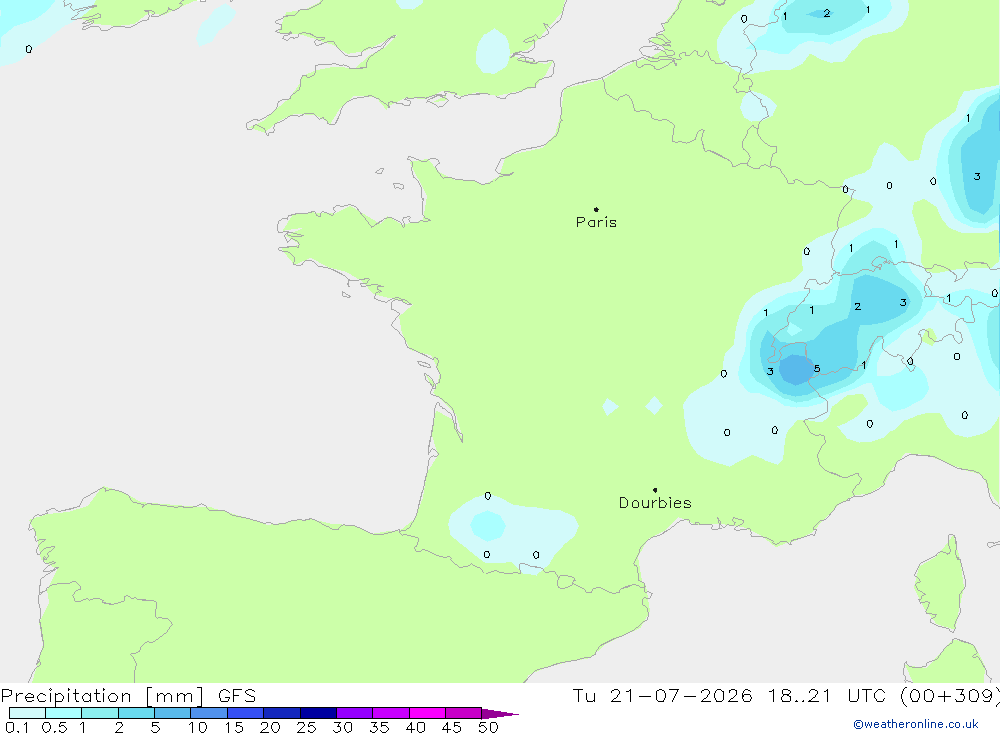
Task: Click the value 2 at the top of the map
Action: [x=827, y=13]
